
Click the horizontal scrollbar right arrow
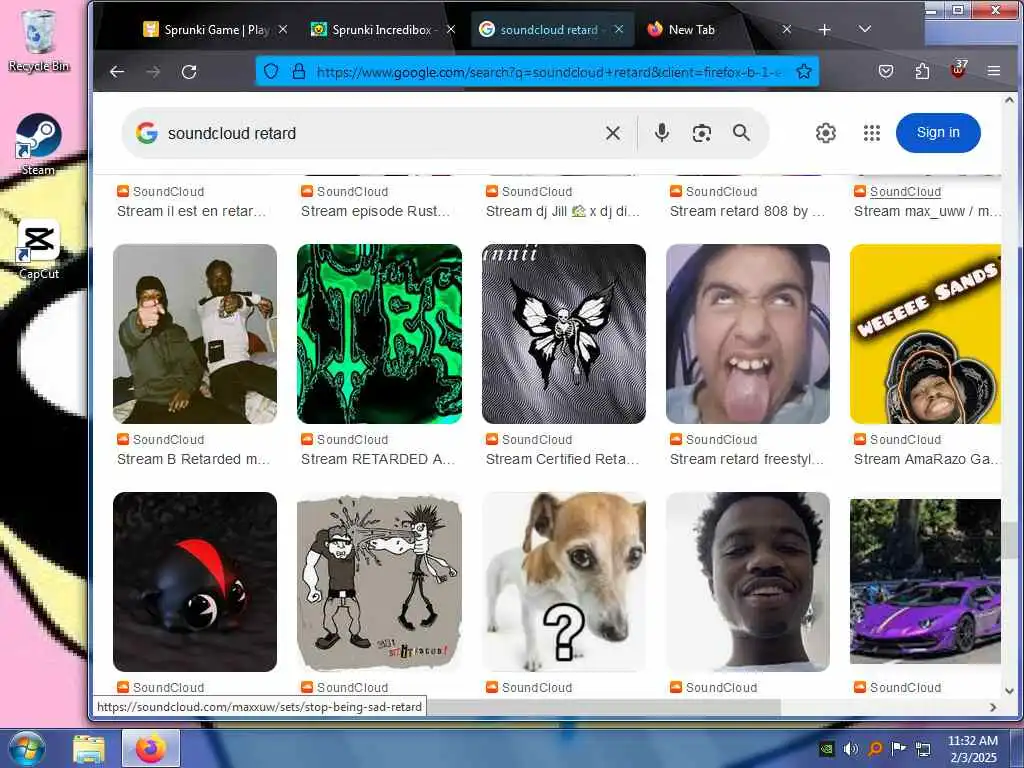click(x=993, y=707)
